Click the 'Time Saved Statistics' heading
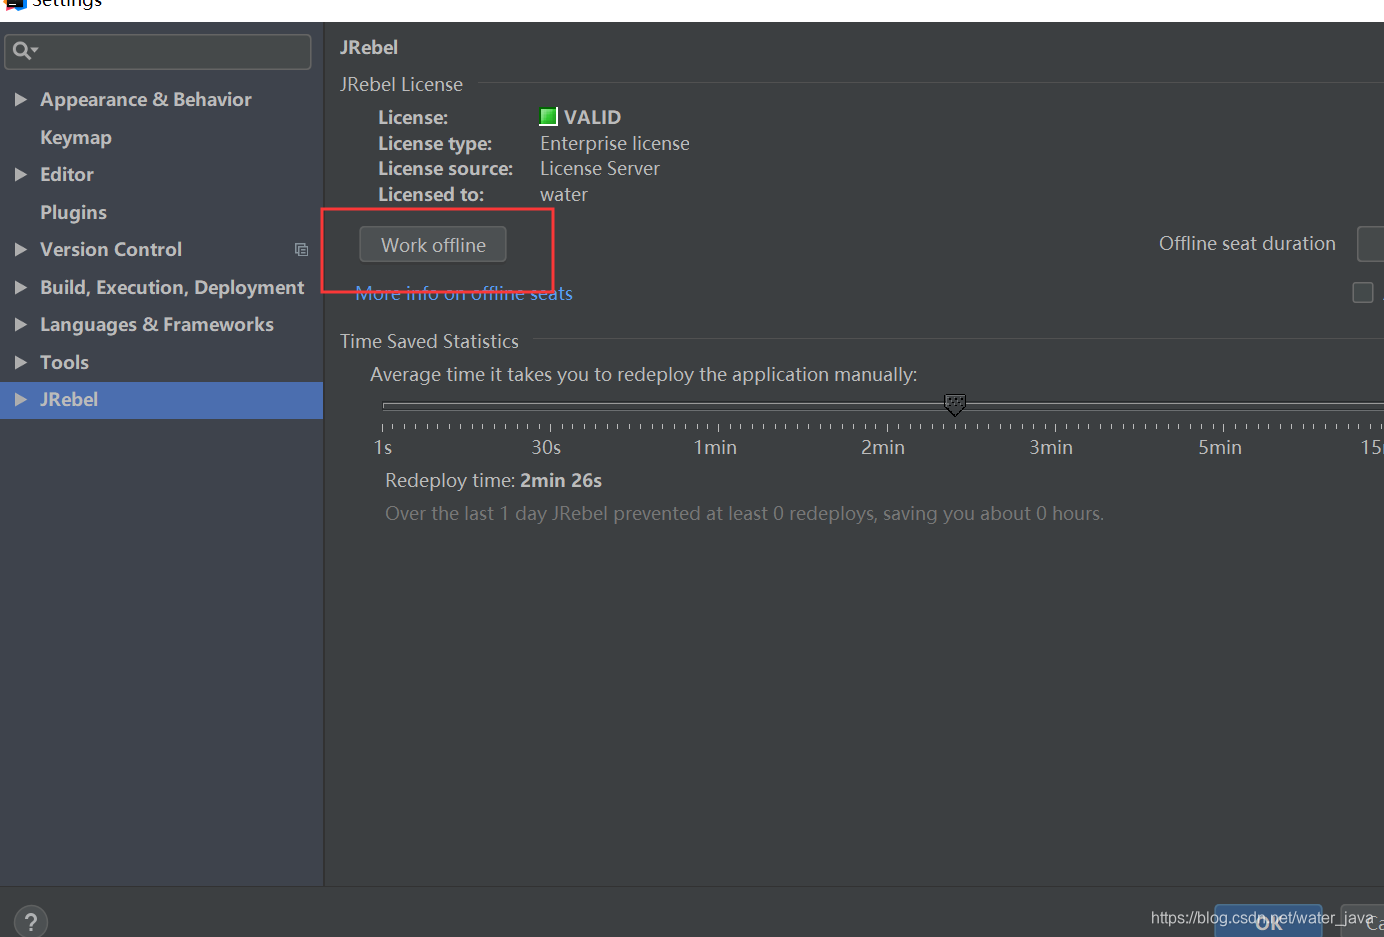The image size is (1384, 937). click(x=429, y=341)
